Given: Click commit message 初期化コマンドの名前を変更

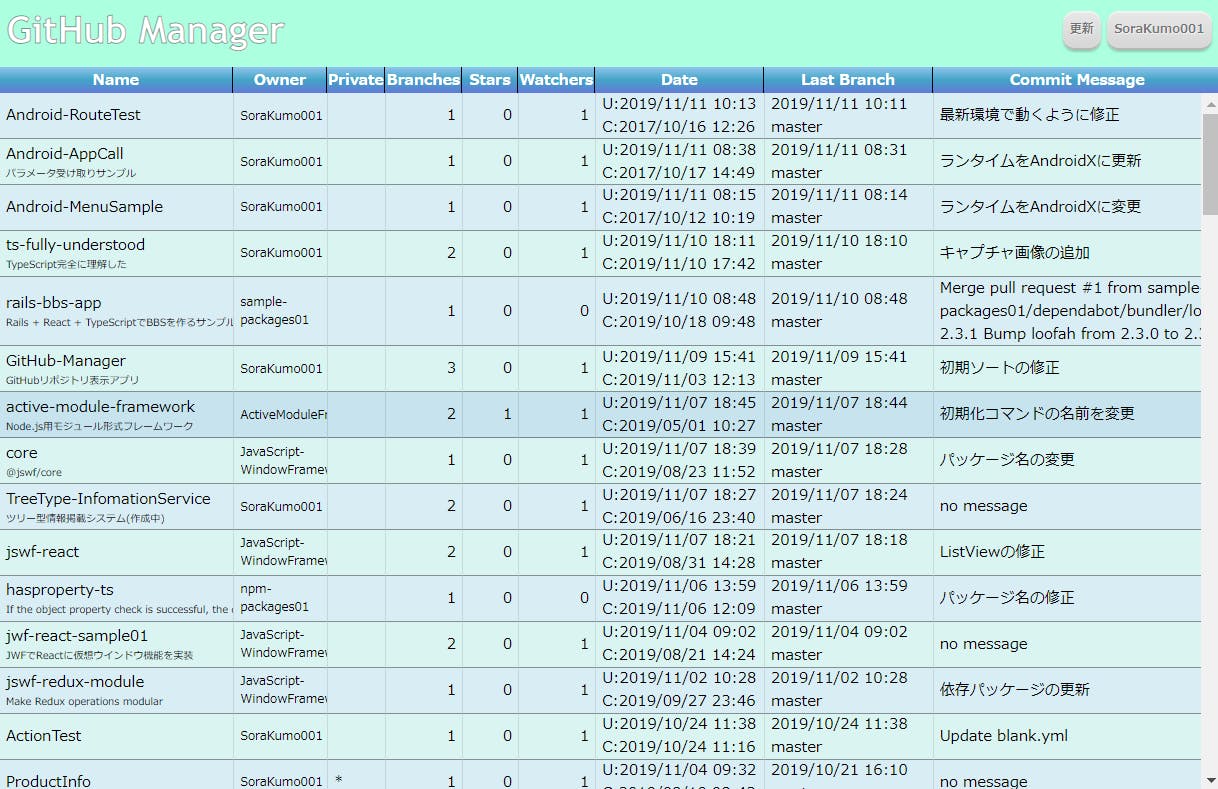Looking at the screenshot, I should point(1037,414).
